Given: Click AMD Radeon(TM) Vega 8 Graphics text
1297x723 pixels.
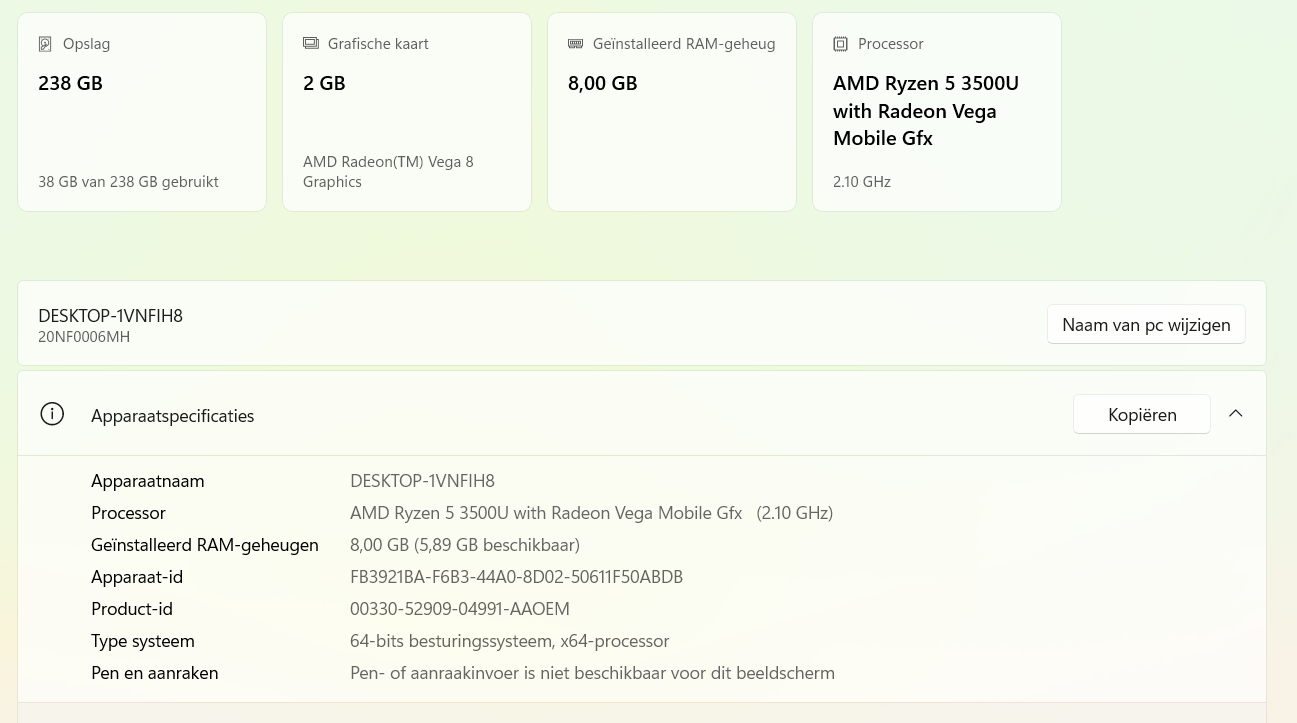Looking at the screenshot, I should 388,172.
